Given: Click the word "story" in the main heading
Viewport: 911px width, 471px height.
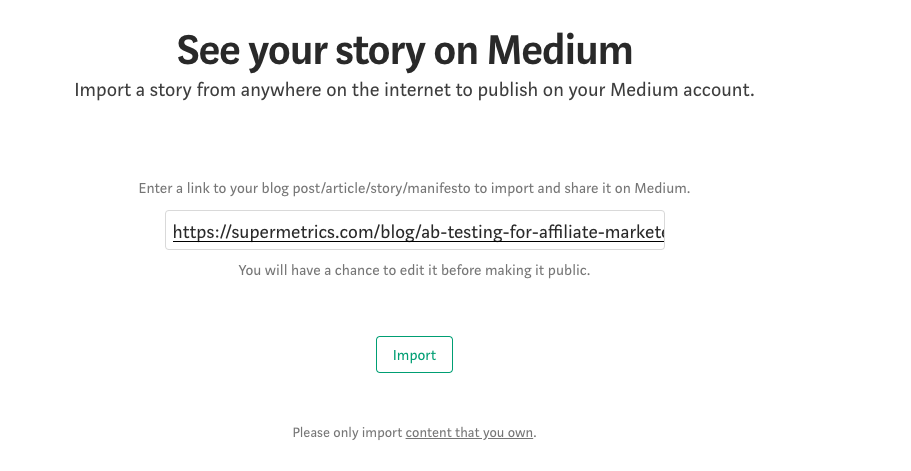Looking at the screenshot, I should point(380,52).
